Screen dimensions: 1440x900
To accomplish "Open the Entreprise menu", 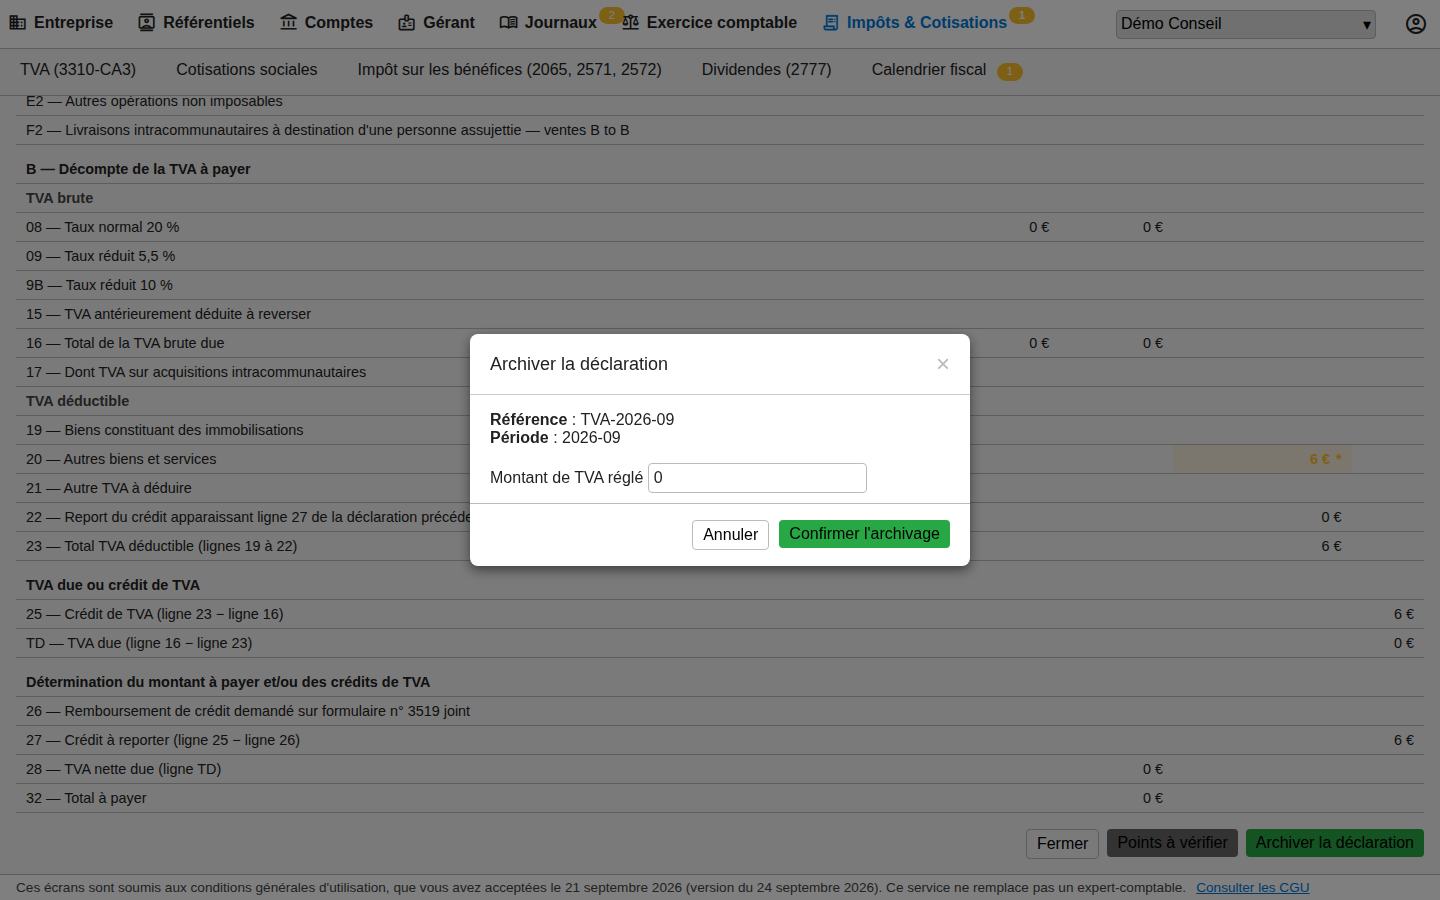I will tap(61, 22).
